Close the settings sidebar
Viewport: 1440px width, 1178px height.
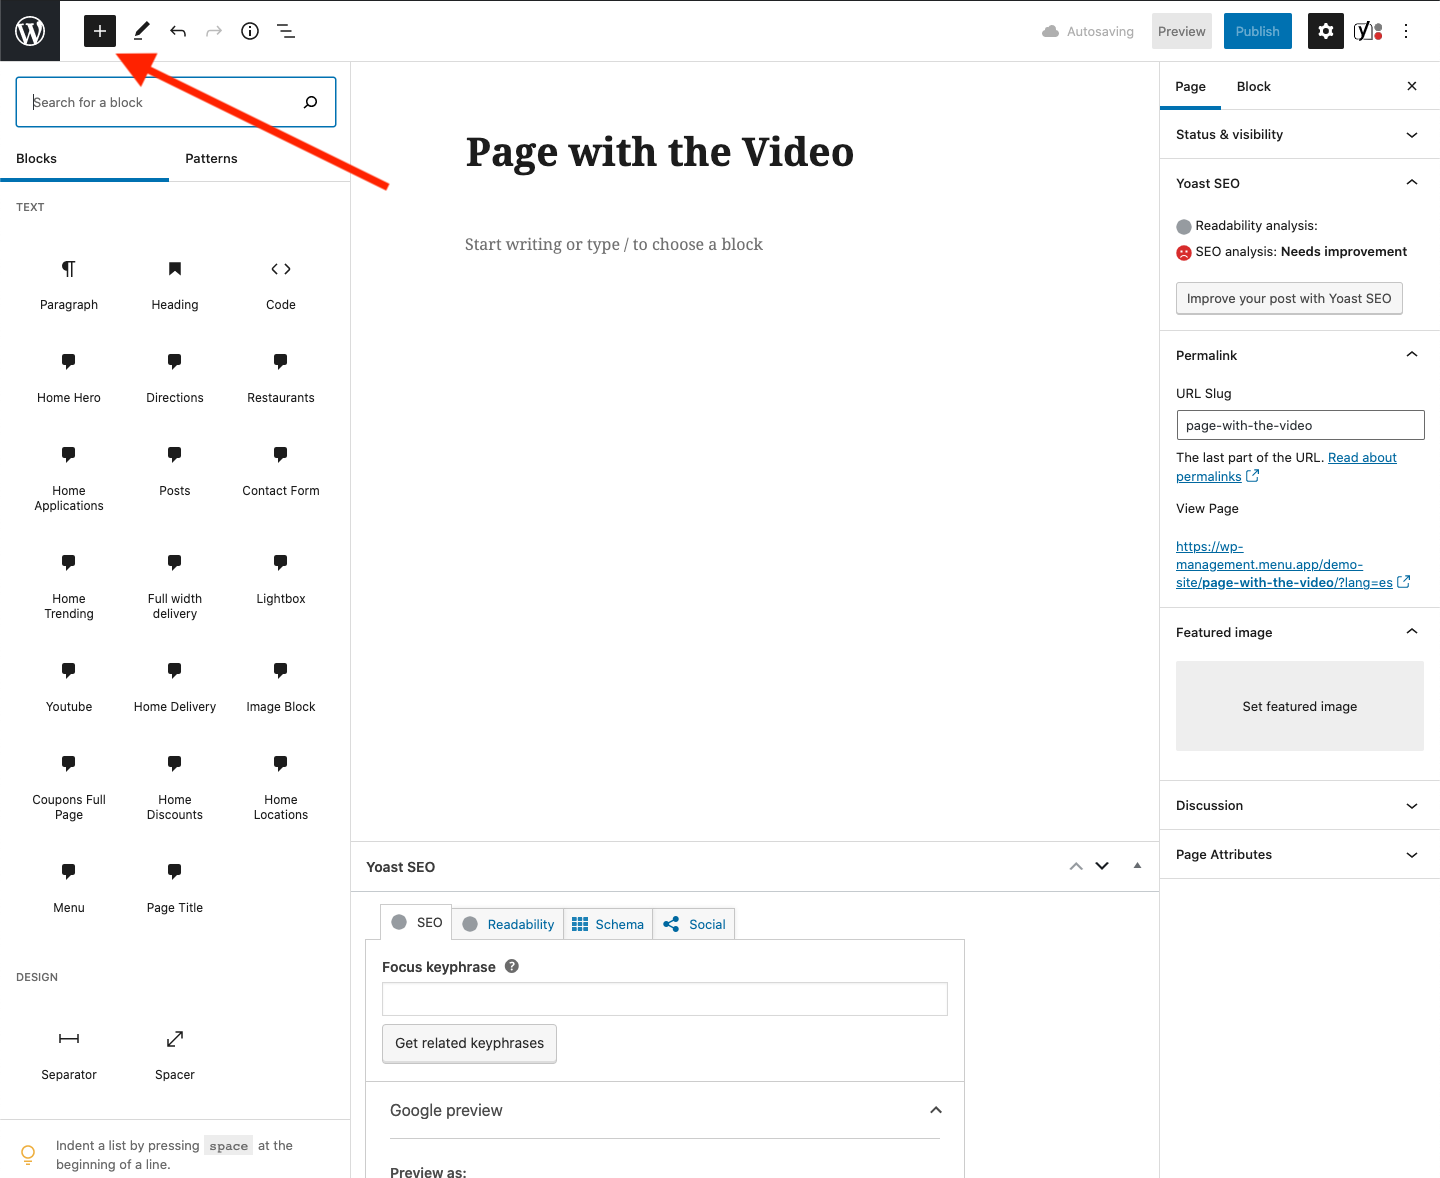coord(1412,86)
